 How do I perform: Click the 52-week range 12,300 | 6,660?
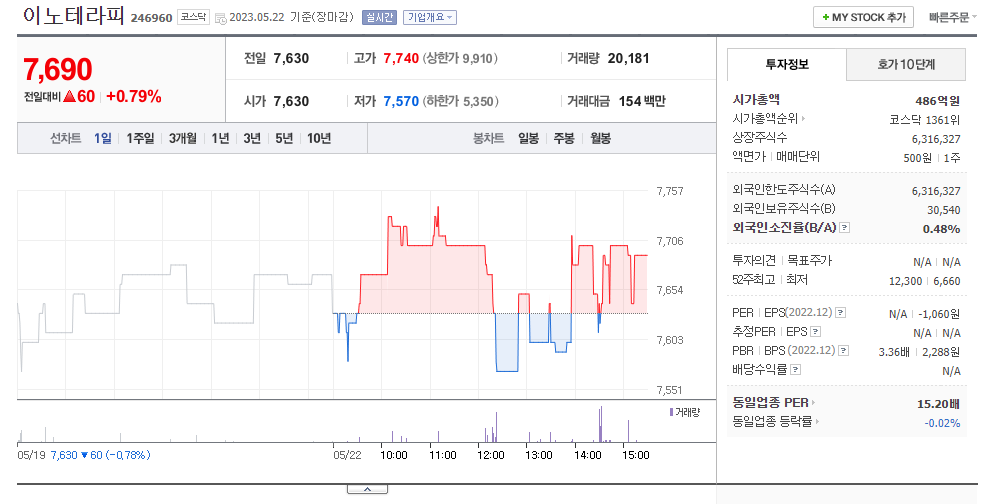pos(925,281)
